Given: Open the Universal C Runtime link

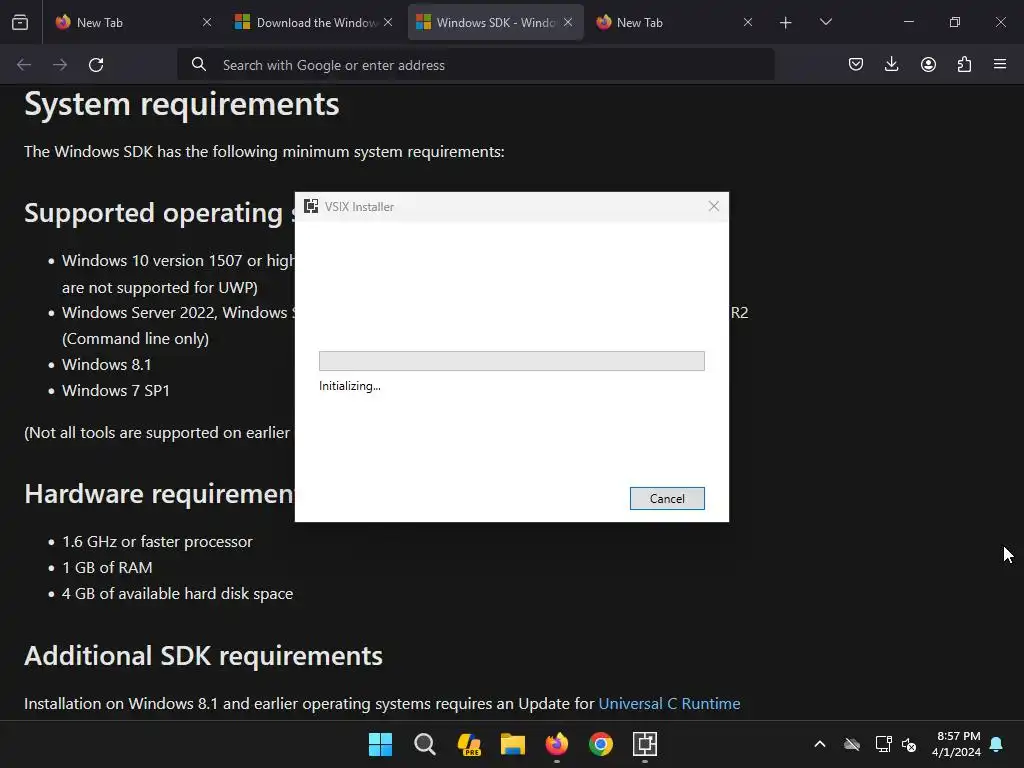Looking at the screenshot, I should pyautogui.click(x=669, y=703).
